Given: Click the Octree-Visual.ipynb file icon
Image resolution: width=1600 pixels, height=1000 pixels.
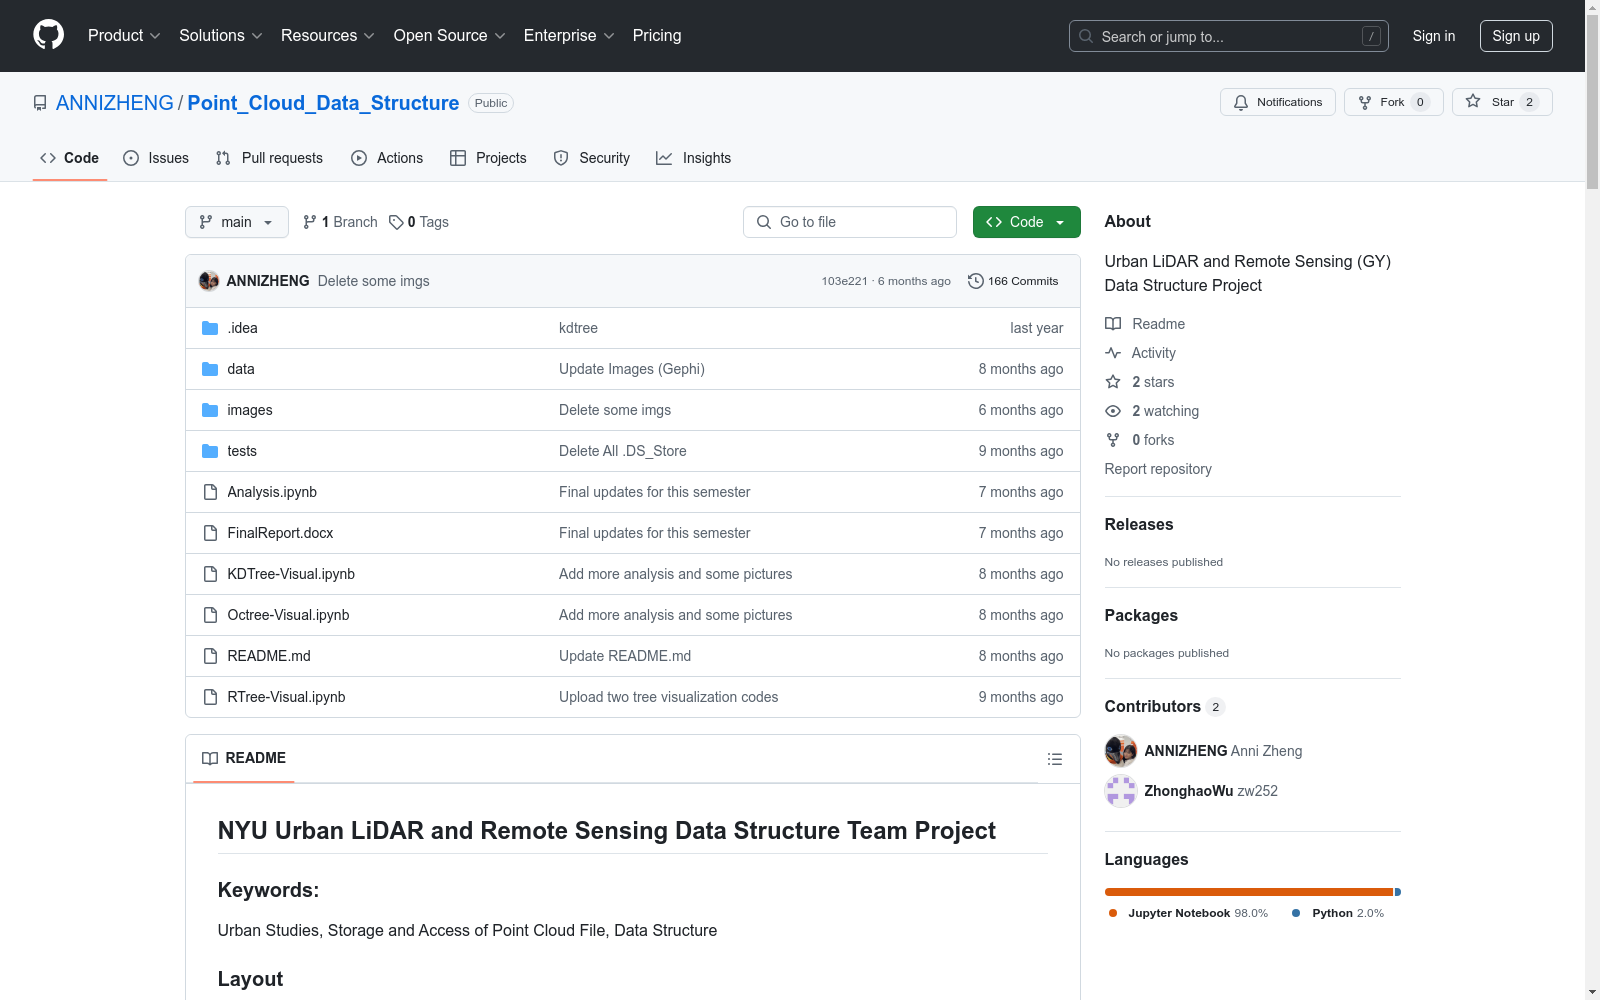Looking at the screenshot, I should pos(210,615).
